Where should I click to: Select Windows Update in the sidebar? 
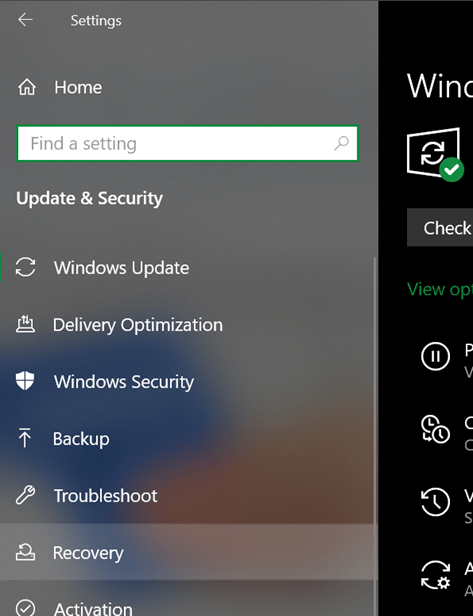tap(188, 268)
